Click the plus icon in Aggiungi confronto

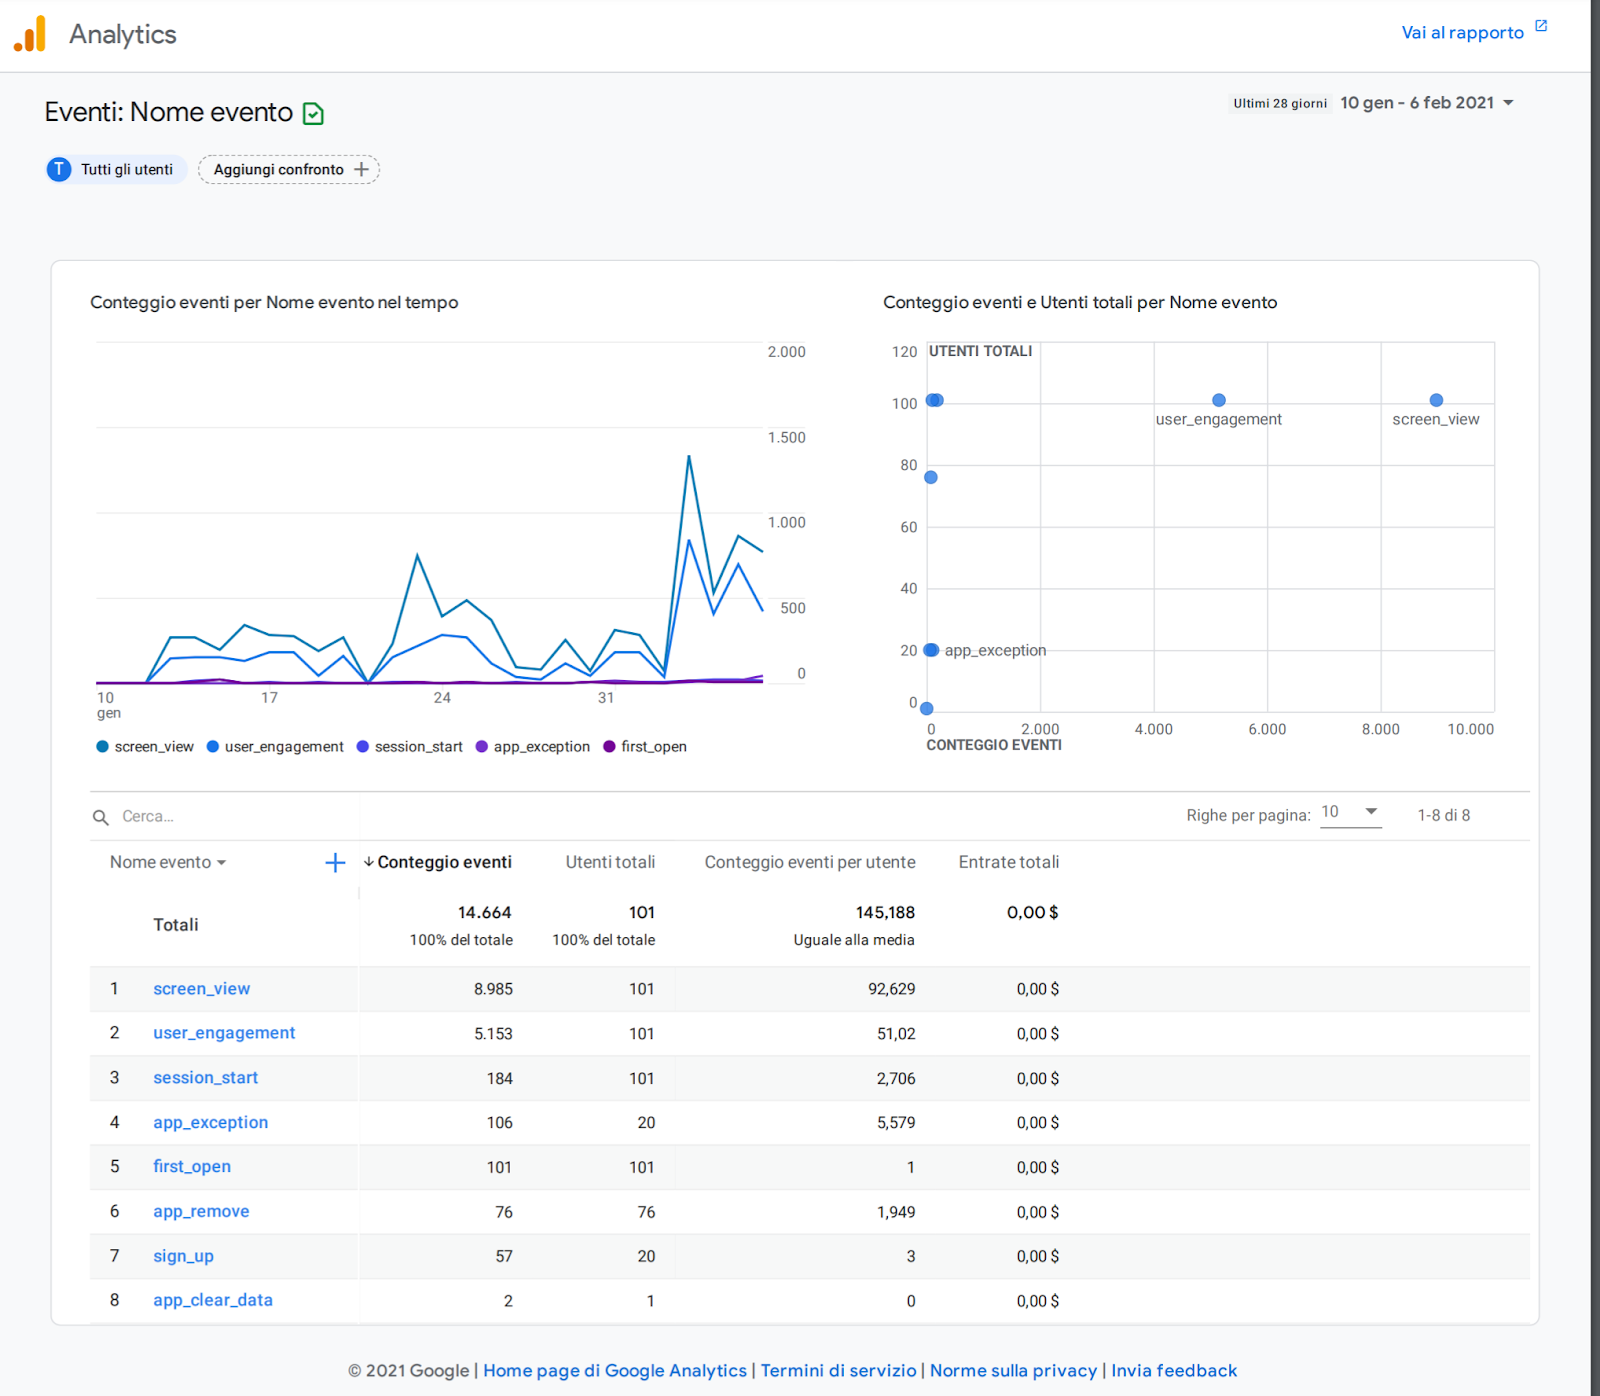pos(362,170)
